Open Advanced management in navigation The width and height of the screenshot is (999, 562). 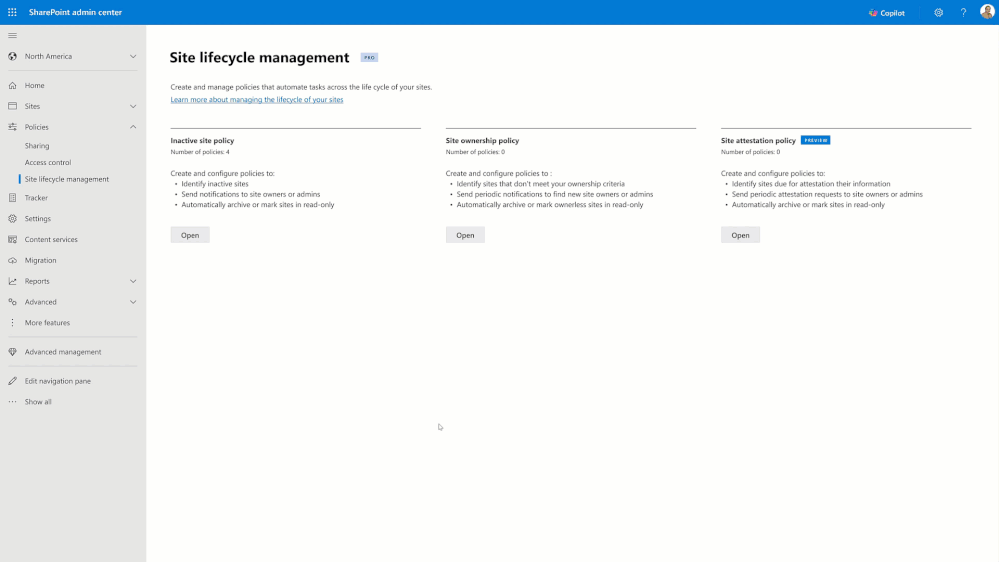63,352
